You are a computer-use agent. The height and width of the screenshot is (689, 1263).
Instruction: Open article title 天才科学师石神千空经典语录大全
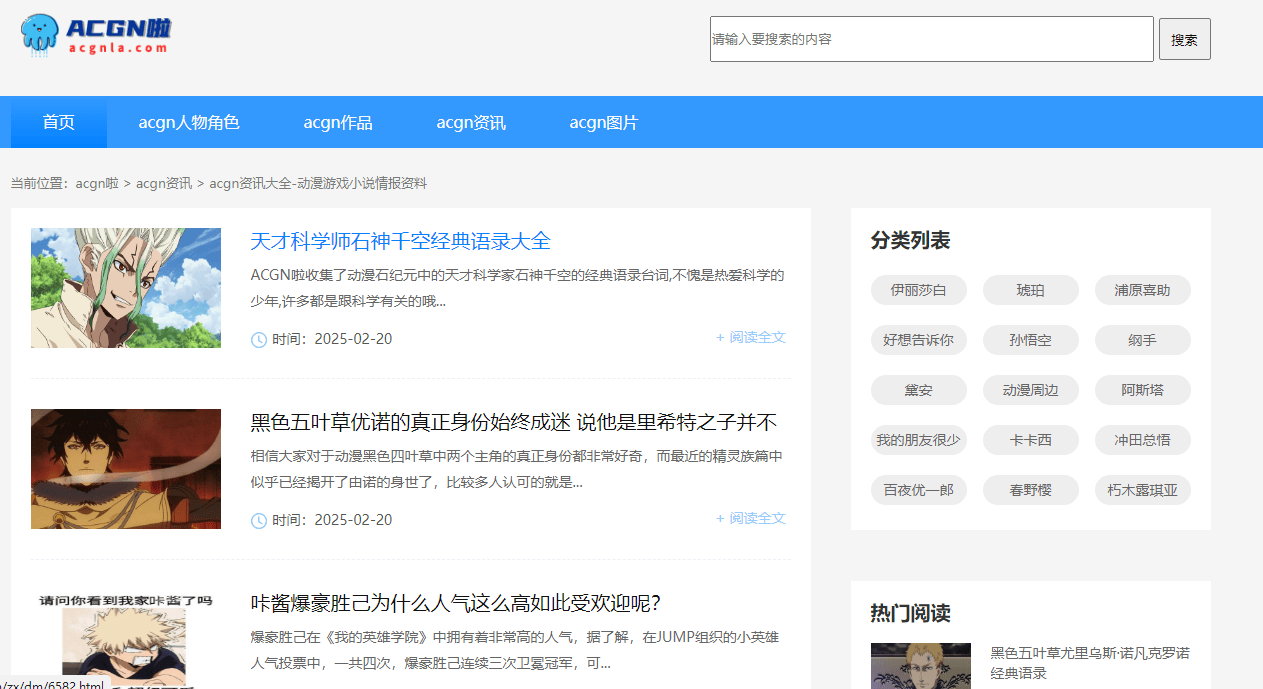point(400,241)
